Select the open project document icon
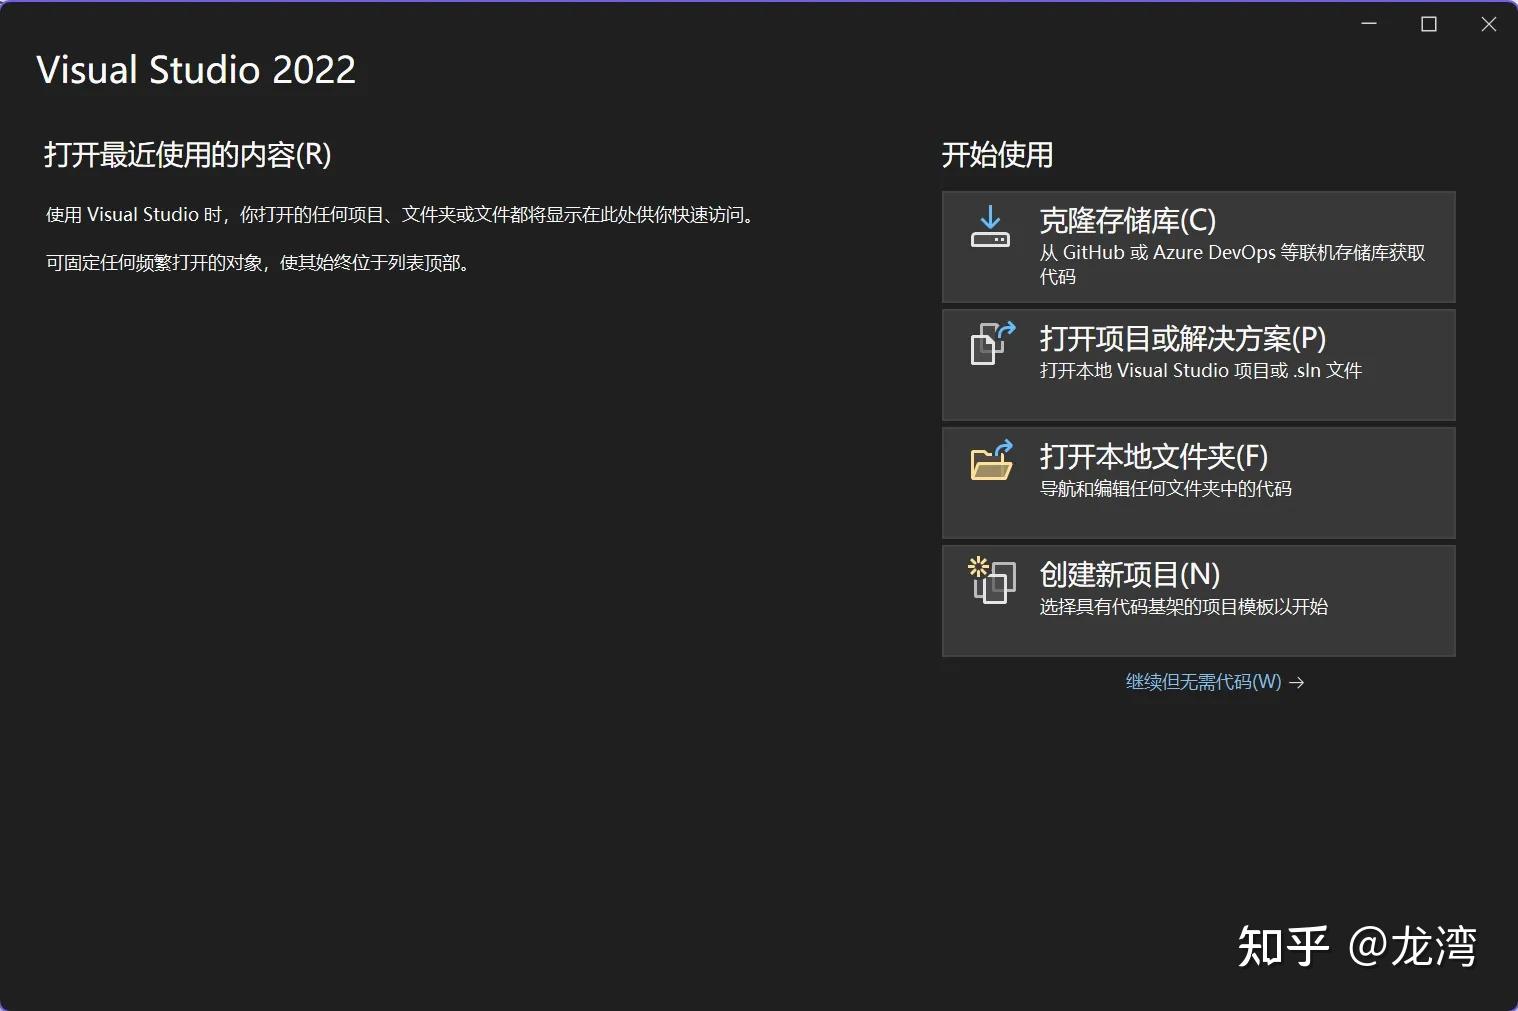The height and width of the screenshot is (1011, 1518). [x=990, y=344]
